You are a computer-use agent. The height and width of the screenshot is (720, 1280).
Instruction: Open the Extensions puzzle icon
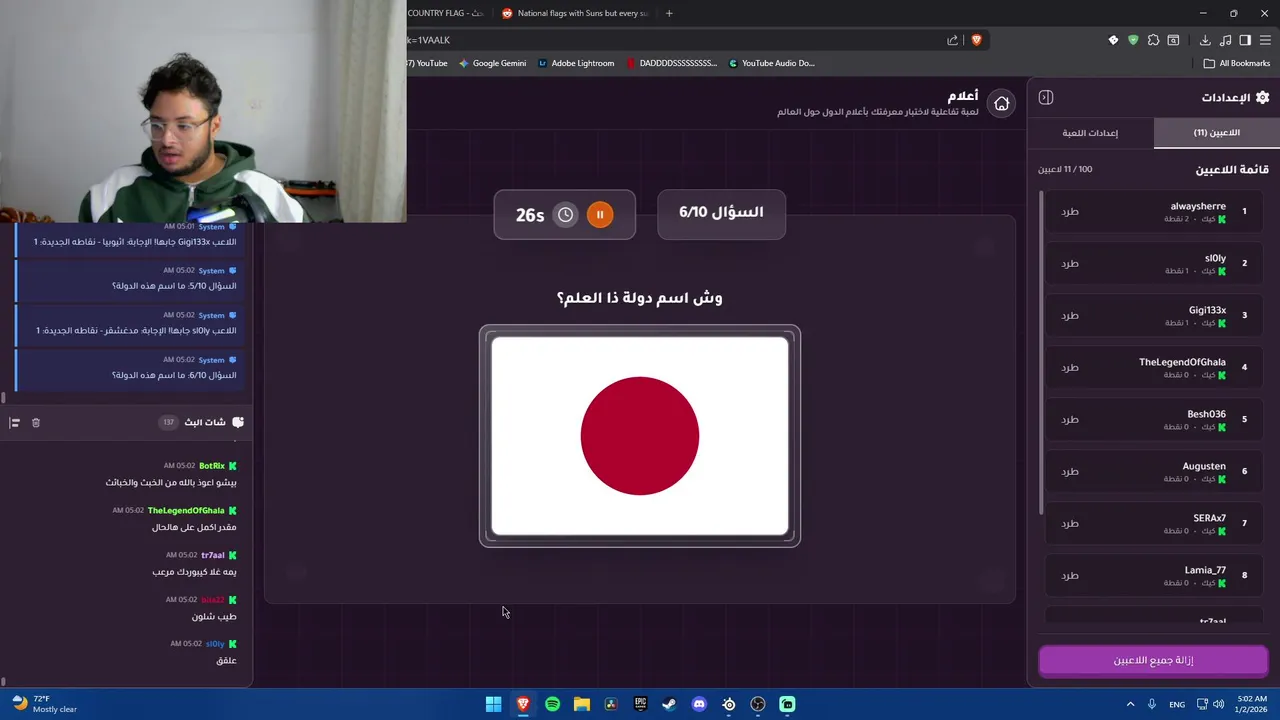click(1153, 40)
